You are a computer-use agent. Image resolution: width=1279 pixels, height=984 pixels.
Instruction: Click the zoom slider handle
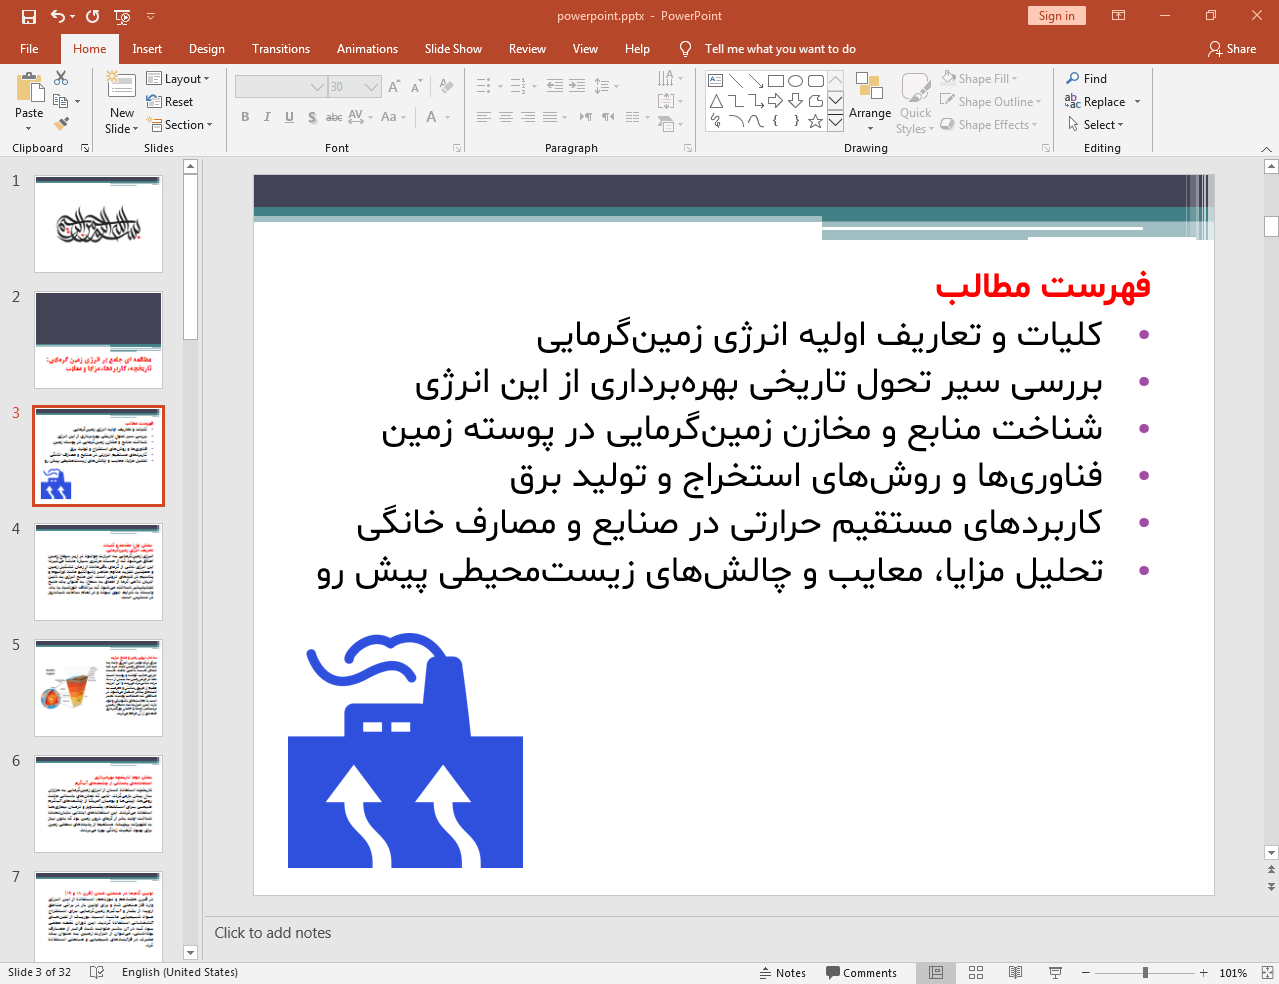(1145, 972)
